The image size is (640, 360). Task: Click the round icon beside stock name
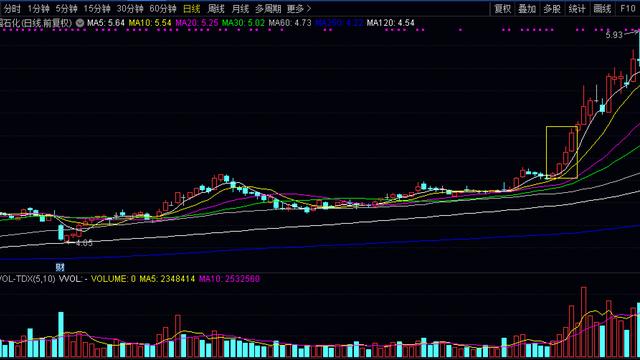pyautogui.click(x=80, y=23)
